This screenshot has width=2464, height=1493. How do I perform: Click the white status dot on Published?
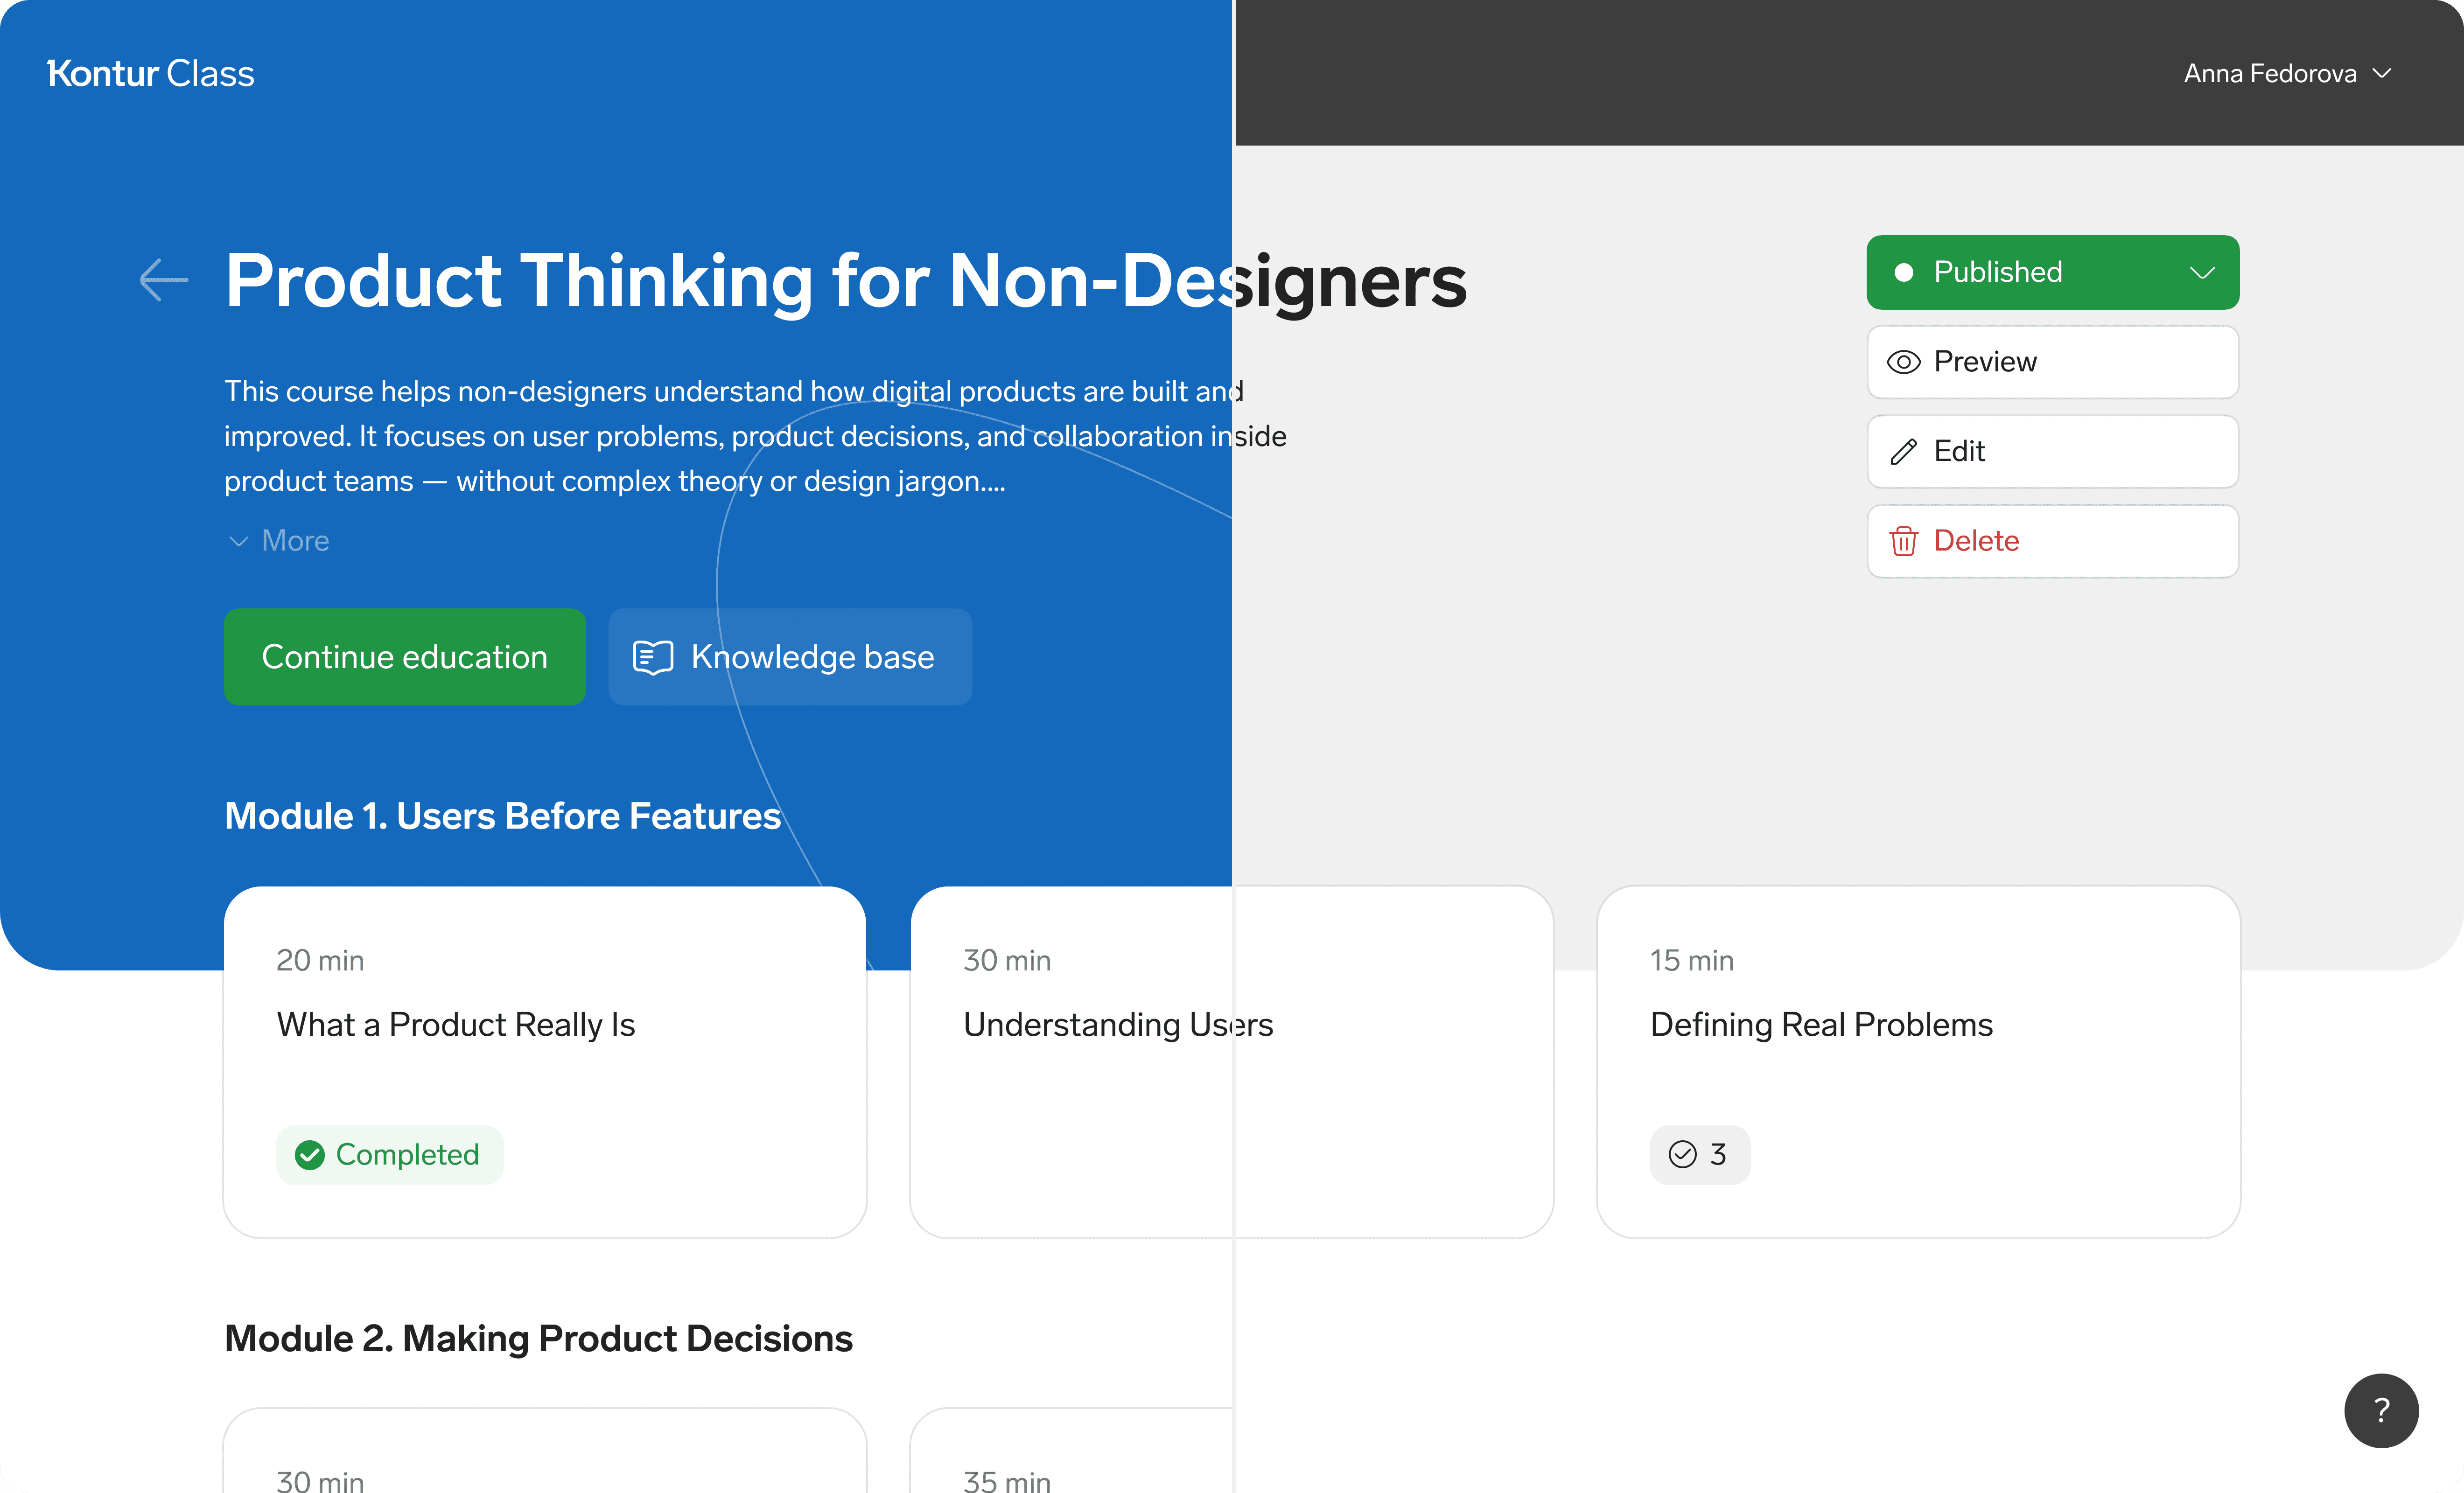pyautogui.click(x=1904, y=272)
